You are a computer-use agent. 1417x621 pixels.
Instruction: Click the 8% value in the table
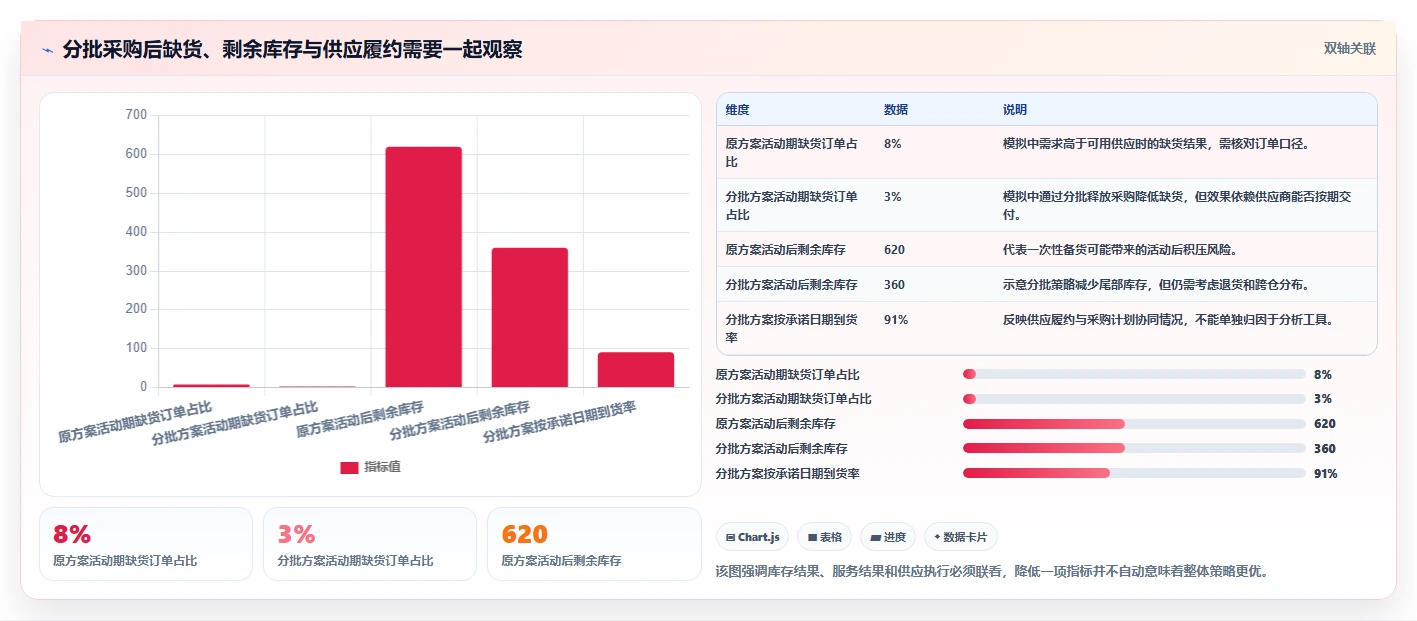[893, 144]
